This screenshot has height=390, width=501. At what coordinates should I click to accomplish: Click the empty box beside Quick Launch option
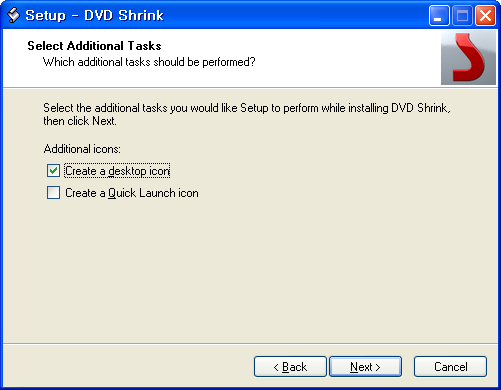tap(53, 193)
